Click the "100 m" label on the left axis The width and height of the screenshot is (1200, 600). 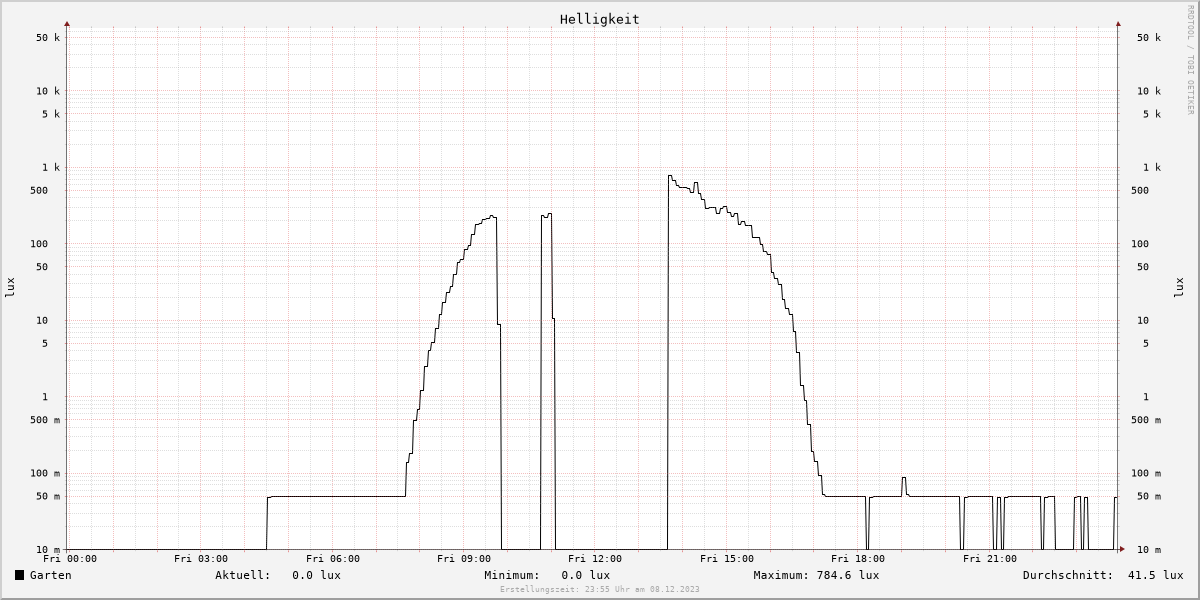click(x=46, y=474)
